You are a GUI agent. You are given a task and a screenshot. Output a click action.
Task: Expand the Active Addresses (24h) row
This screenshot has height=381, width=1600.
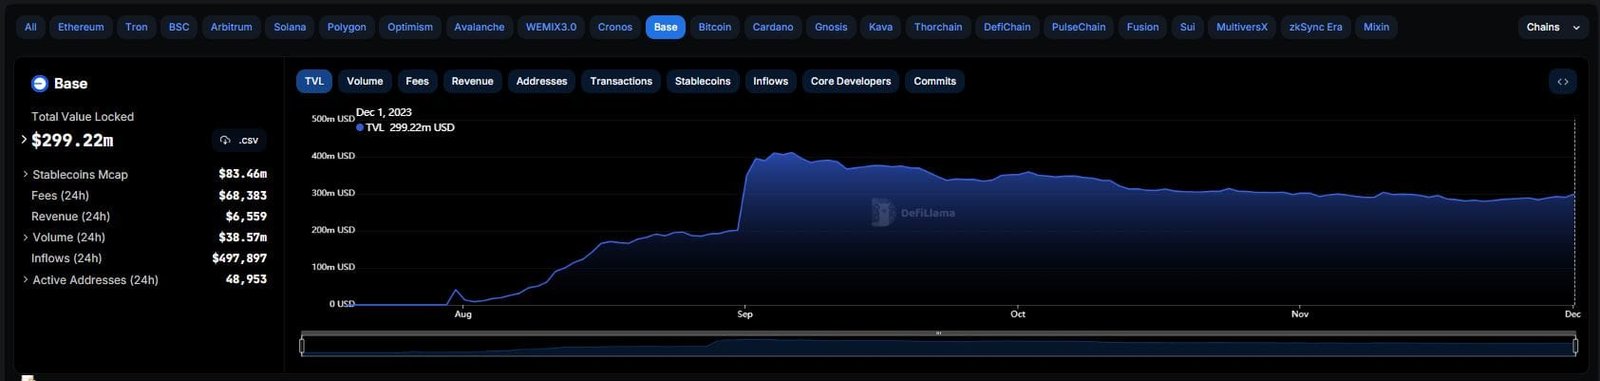tap(25, 280)
